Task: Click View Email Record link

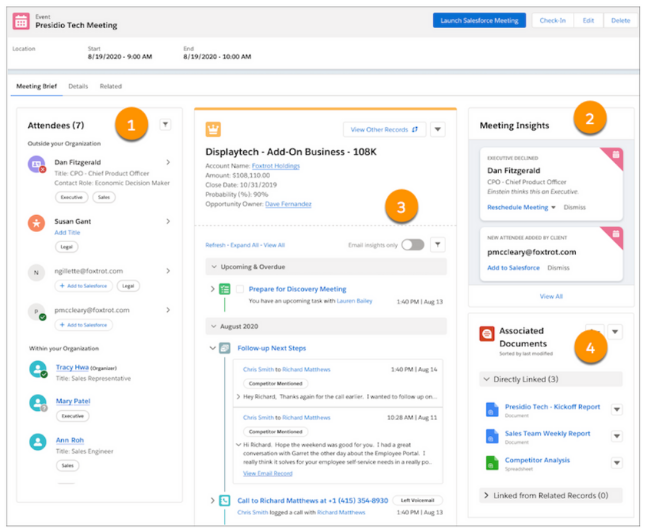Action: pyautogui.click(x=267, y=474)
